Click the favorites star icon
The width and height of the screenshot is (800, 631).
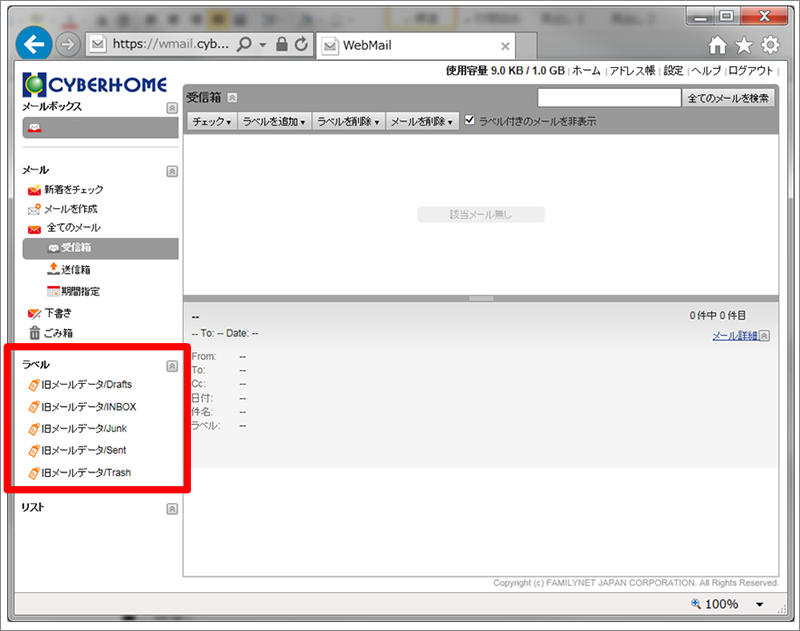(x=743, y=45)
